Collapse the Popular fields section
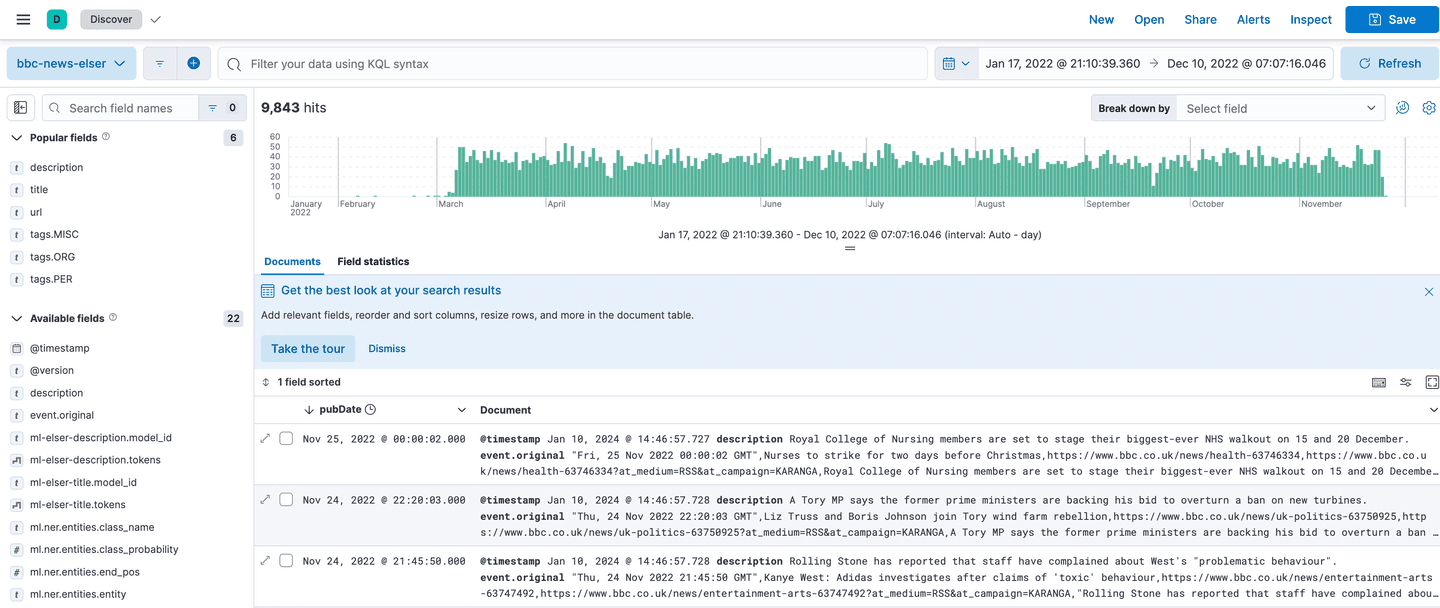The width and height of the screenshot is (1440, 608). (17, 138)
